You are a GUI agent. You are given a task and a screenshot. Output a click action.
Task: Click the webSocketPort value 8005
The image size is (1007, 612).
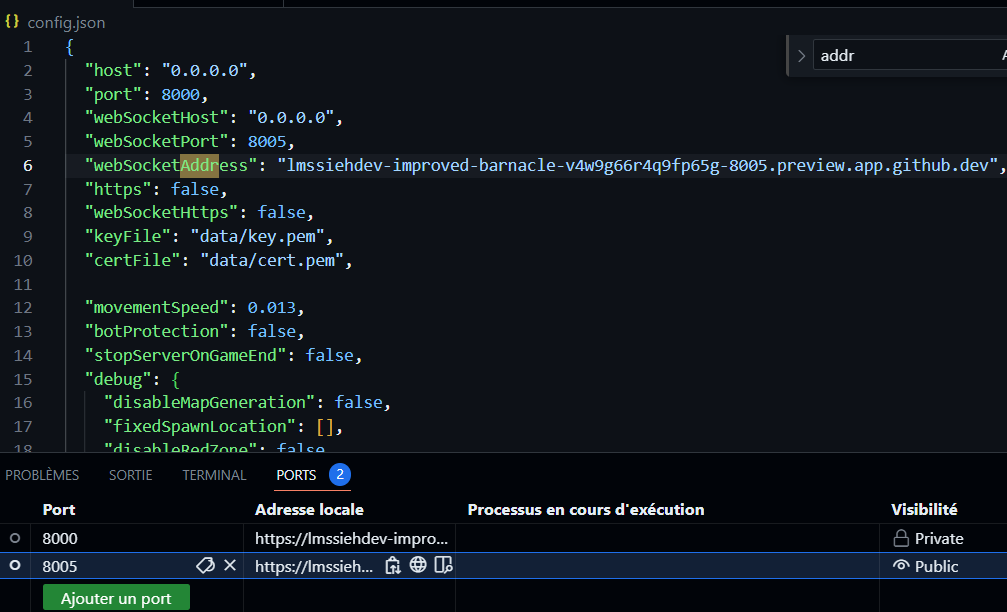(267, 141)
